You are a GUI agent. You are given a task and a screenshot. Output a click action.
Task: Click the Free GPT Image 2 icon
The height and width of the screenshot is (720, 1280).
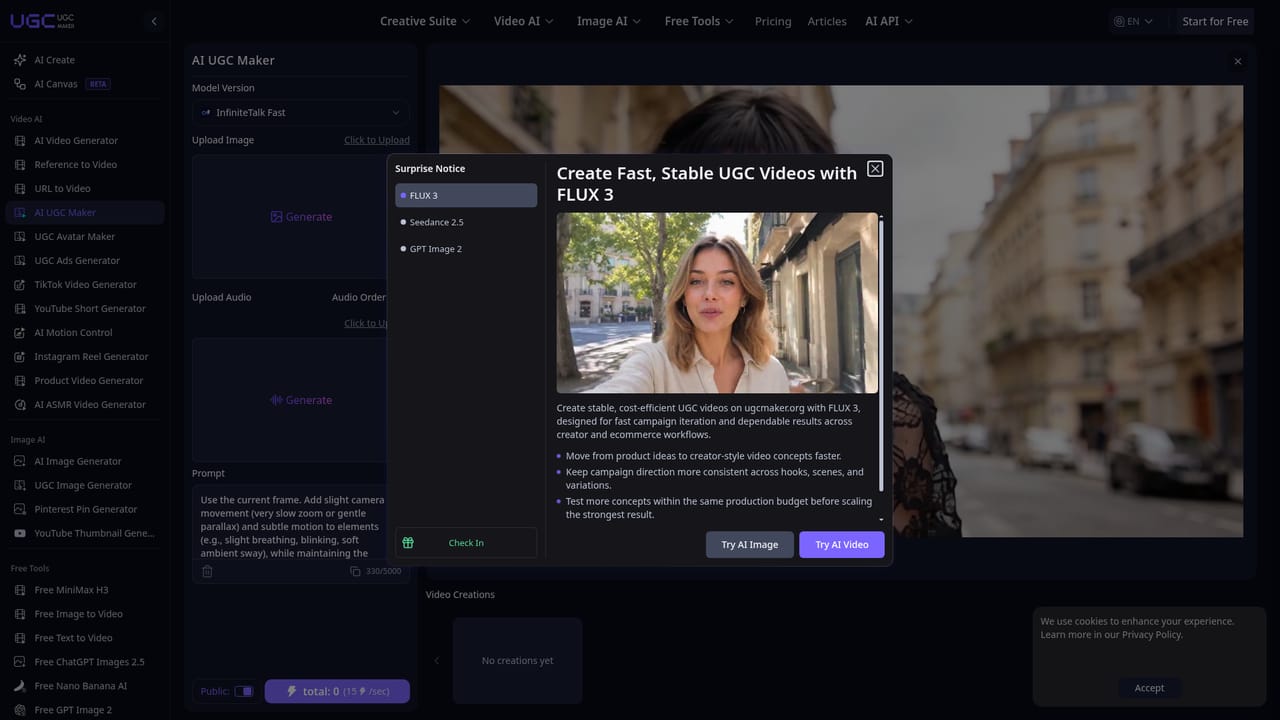[x=20, y=710]
